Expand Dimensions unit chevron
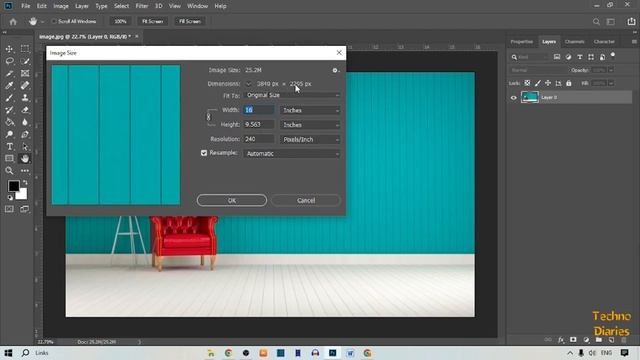The height and width of the screenshot is (360, 640). click(248, 84)
